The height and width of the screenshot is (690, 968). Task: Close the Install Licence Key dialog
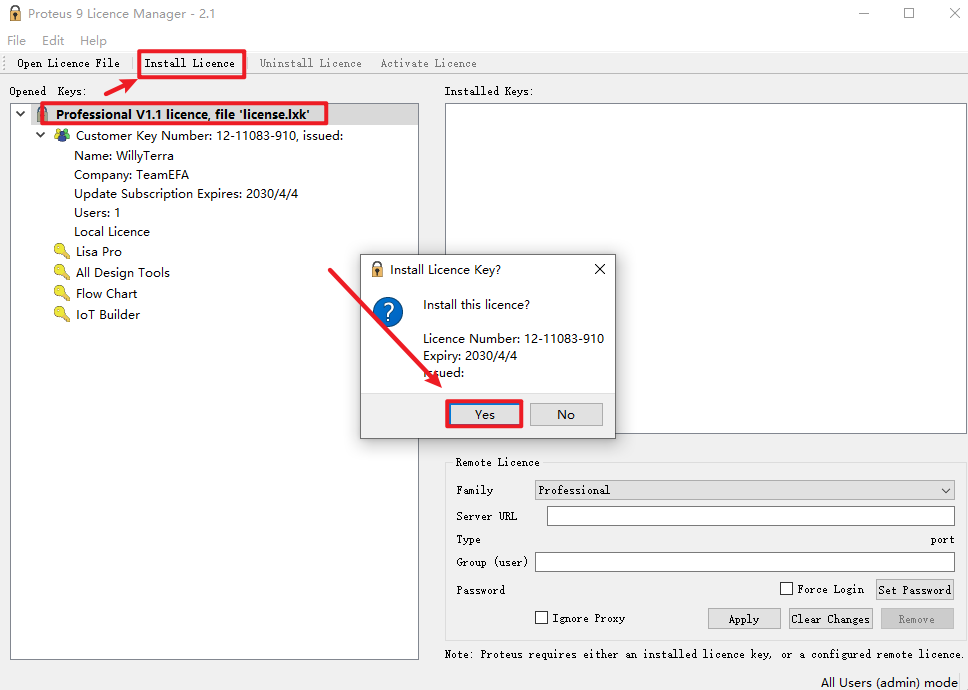pyautogui.click(x=600, y=269)
